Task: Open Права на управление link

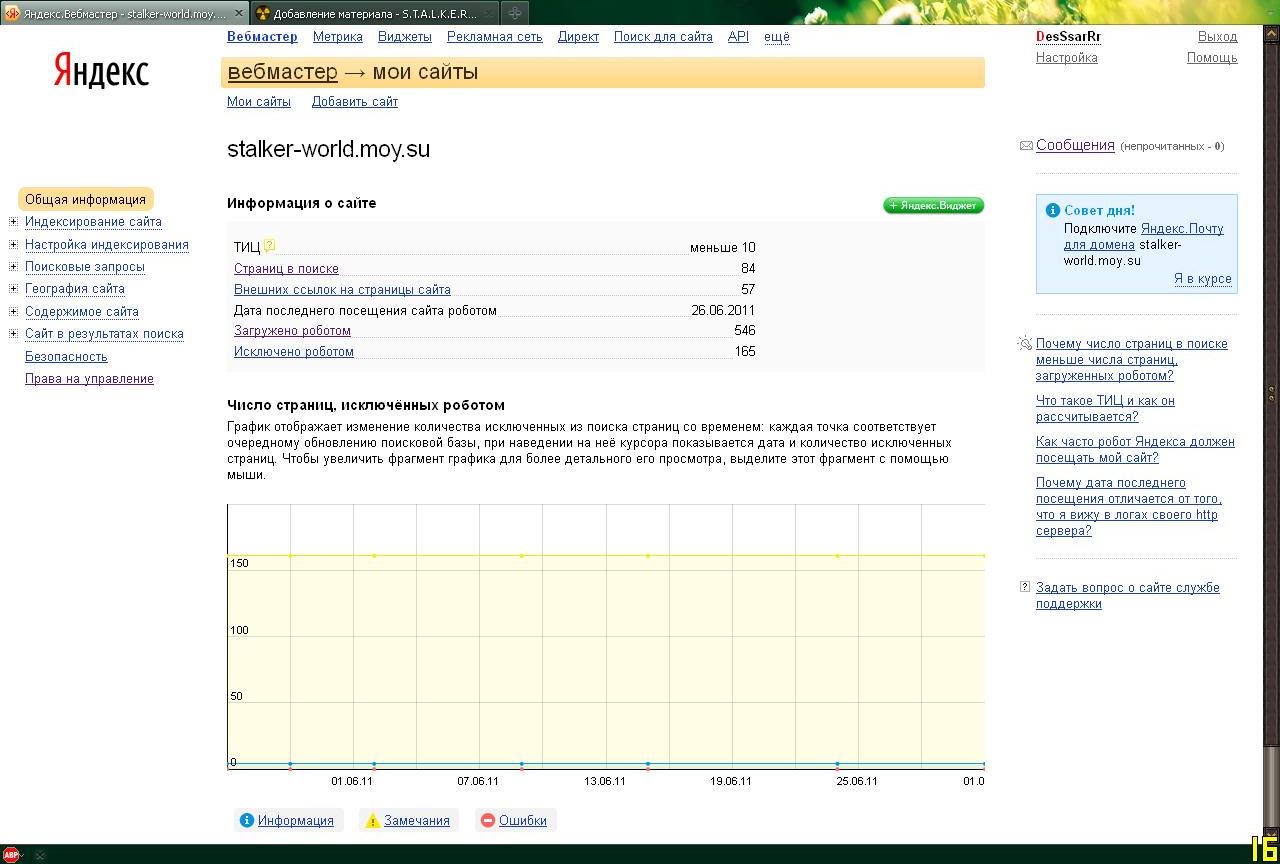Action: 89,379
